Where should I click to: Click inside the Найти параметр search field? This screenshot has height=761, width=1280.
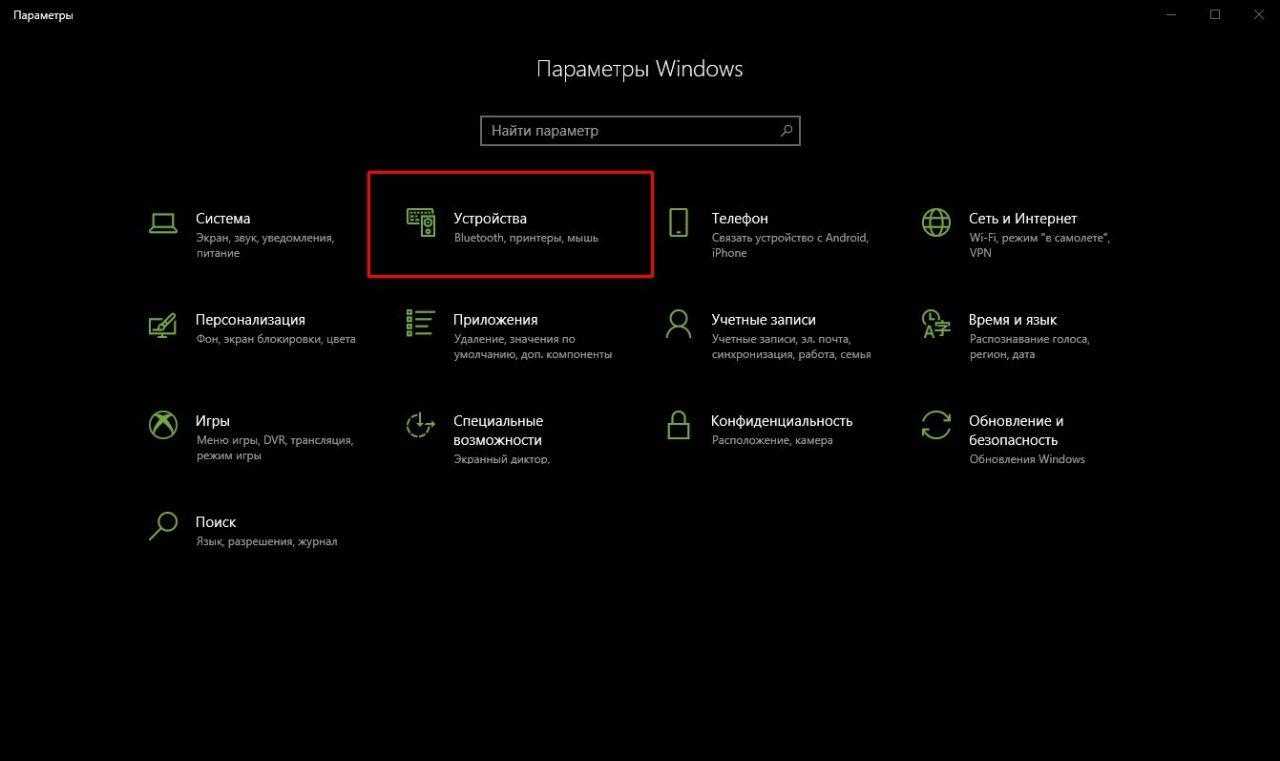point(630,131)
